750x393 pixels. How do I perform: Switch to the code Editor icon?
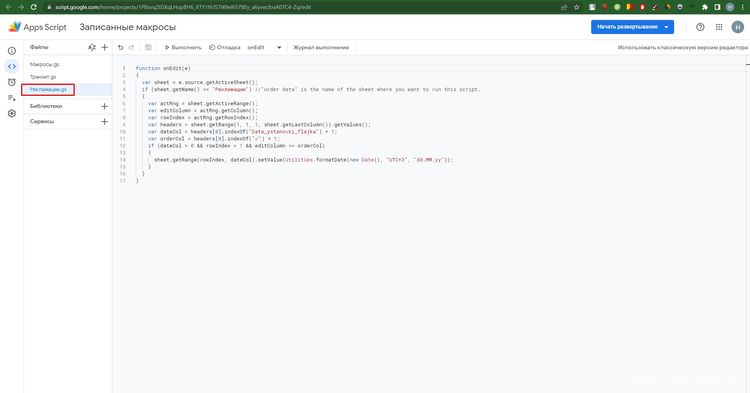tap(11, 66)
